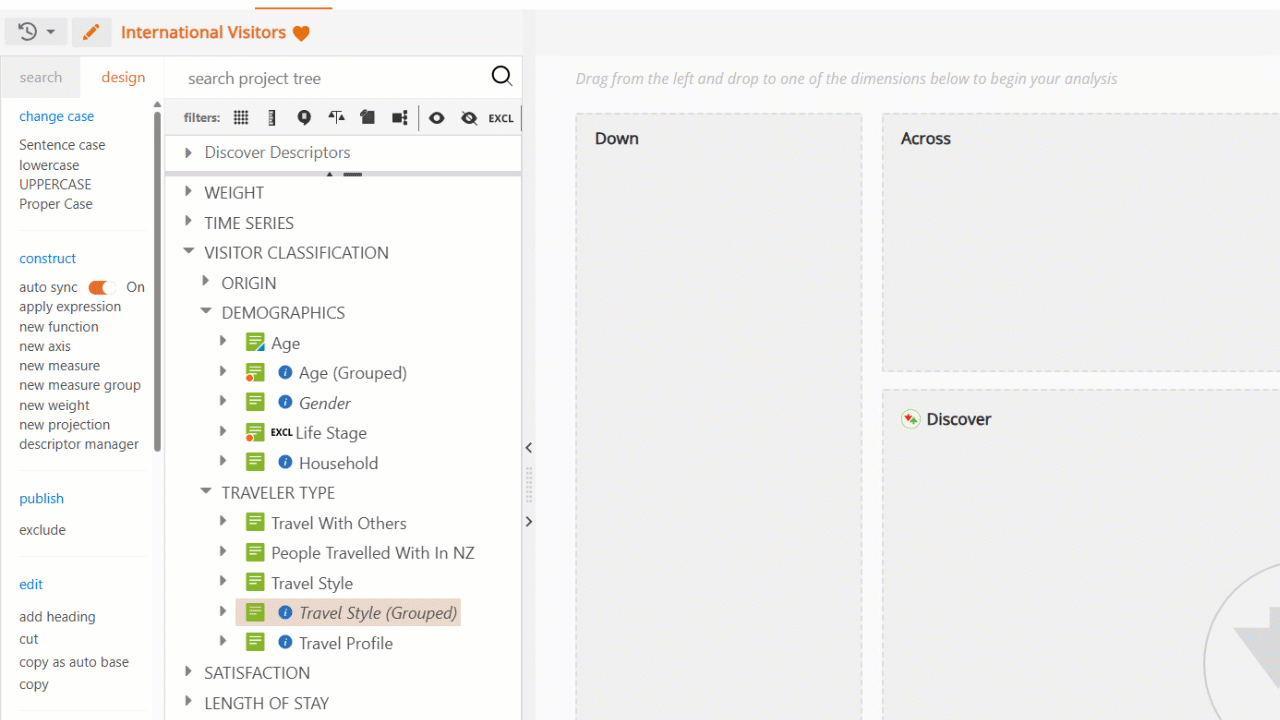Choose new measure group option
This screenshot has height=720, width=1280.
tap(80, 385)
